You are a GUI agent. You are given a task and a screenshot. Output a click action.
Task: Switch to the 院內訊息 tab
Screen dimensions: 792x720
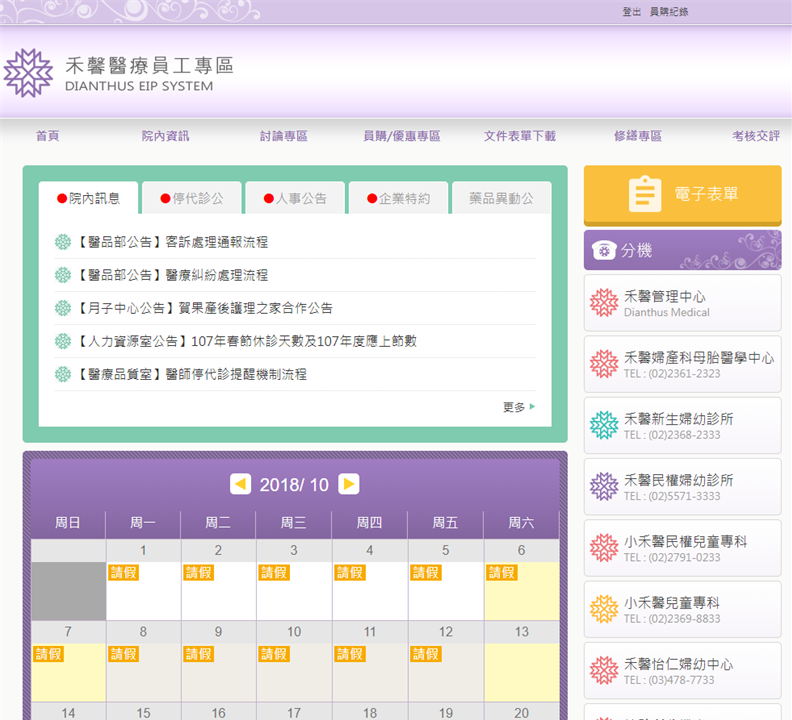pyautogui.click(x=88, y=198)
